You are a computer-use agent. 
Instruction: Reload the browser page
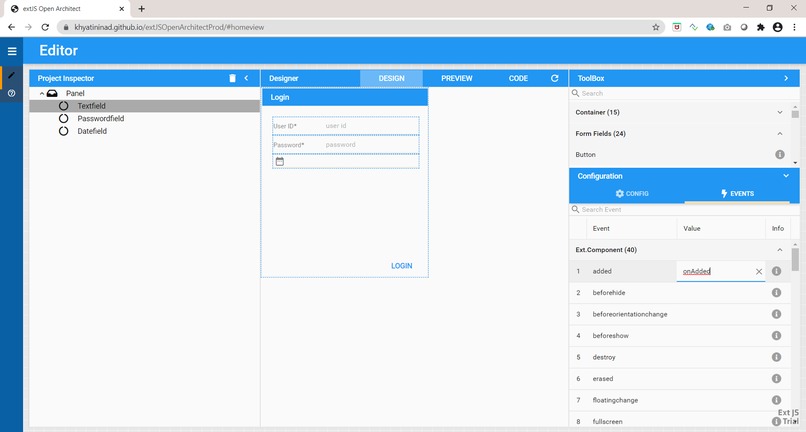(x=45, y=27)
